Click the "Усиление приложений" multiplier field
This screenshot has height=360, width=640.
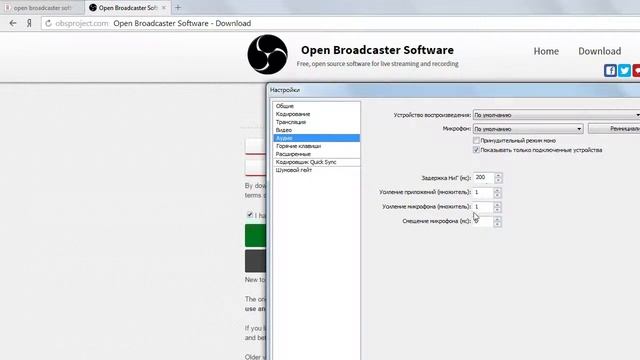click(483, 192)
